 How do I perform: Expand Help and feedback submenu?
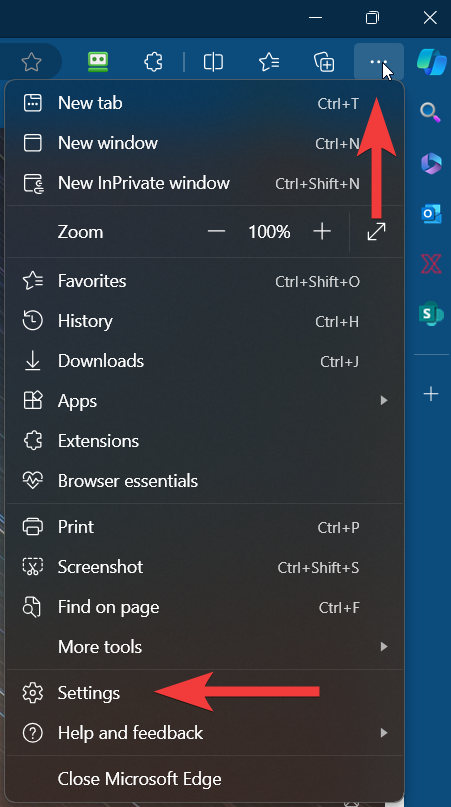pos(384,732)
